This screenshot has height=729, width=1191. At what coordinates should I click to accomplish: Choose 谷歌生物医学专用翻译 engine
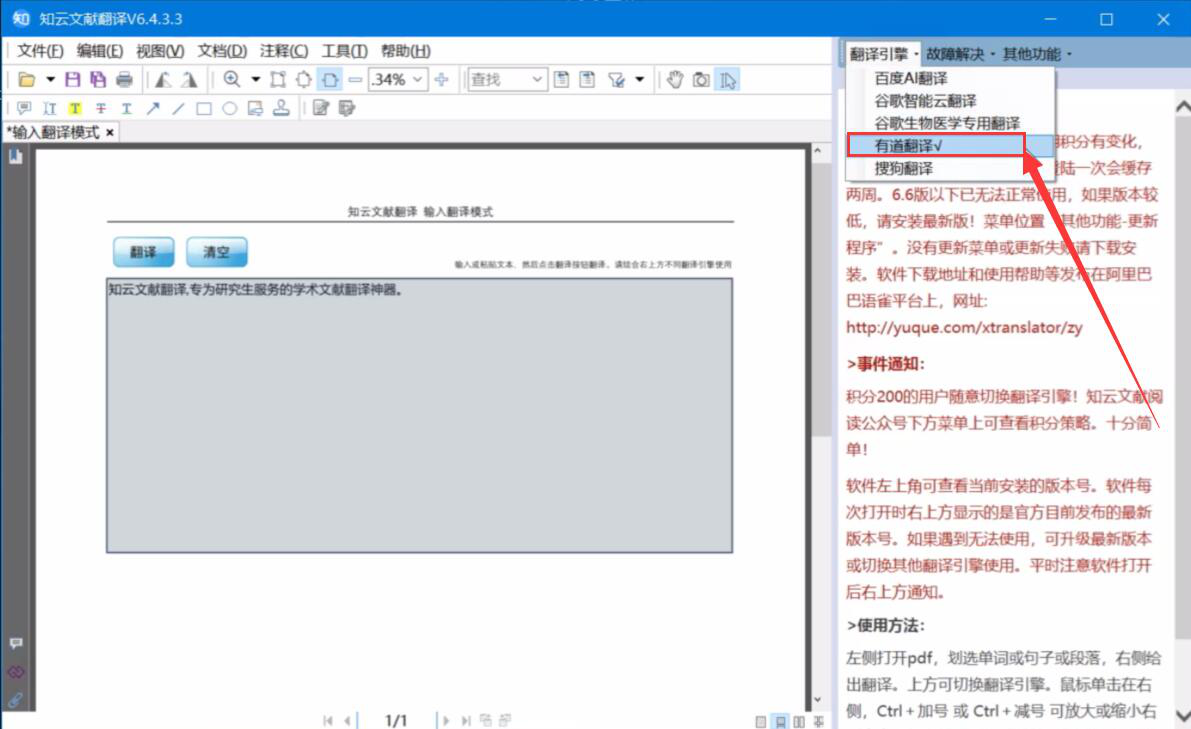(949, 123)
